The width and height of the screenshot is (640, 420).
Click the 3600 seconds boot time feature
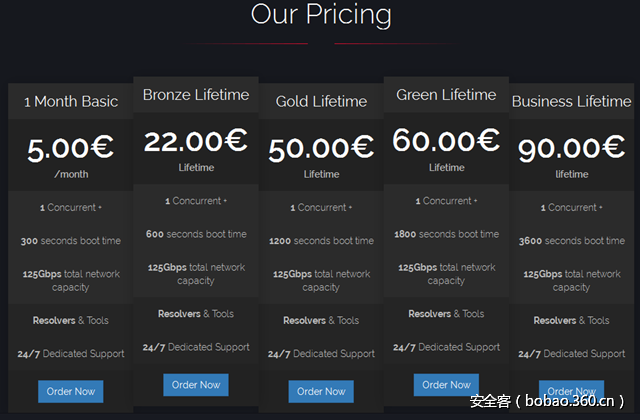coord(571,241)
